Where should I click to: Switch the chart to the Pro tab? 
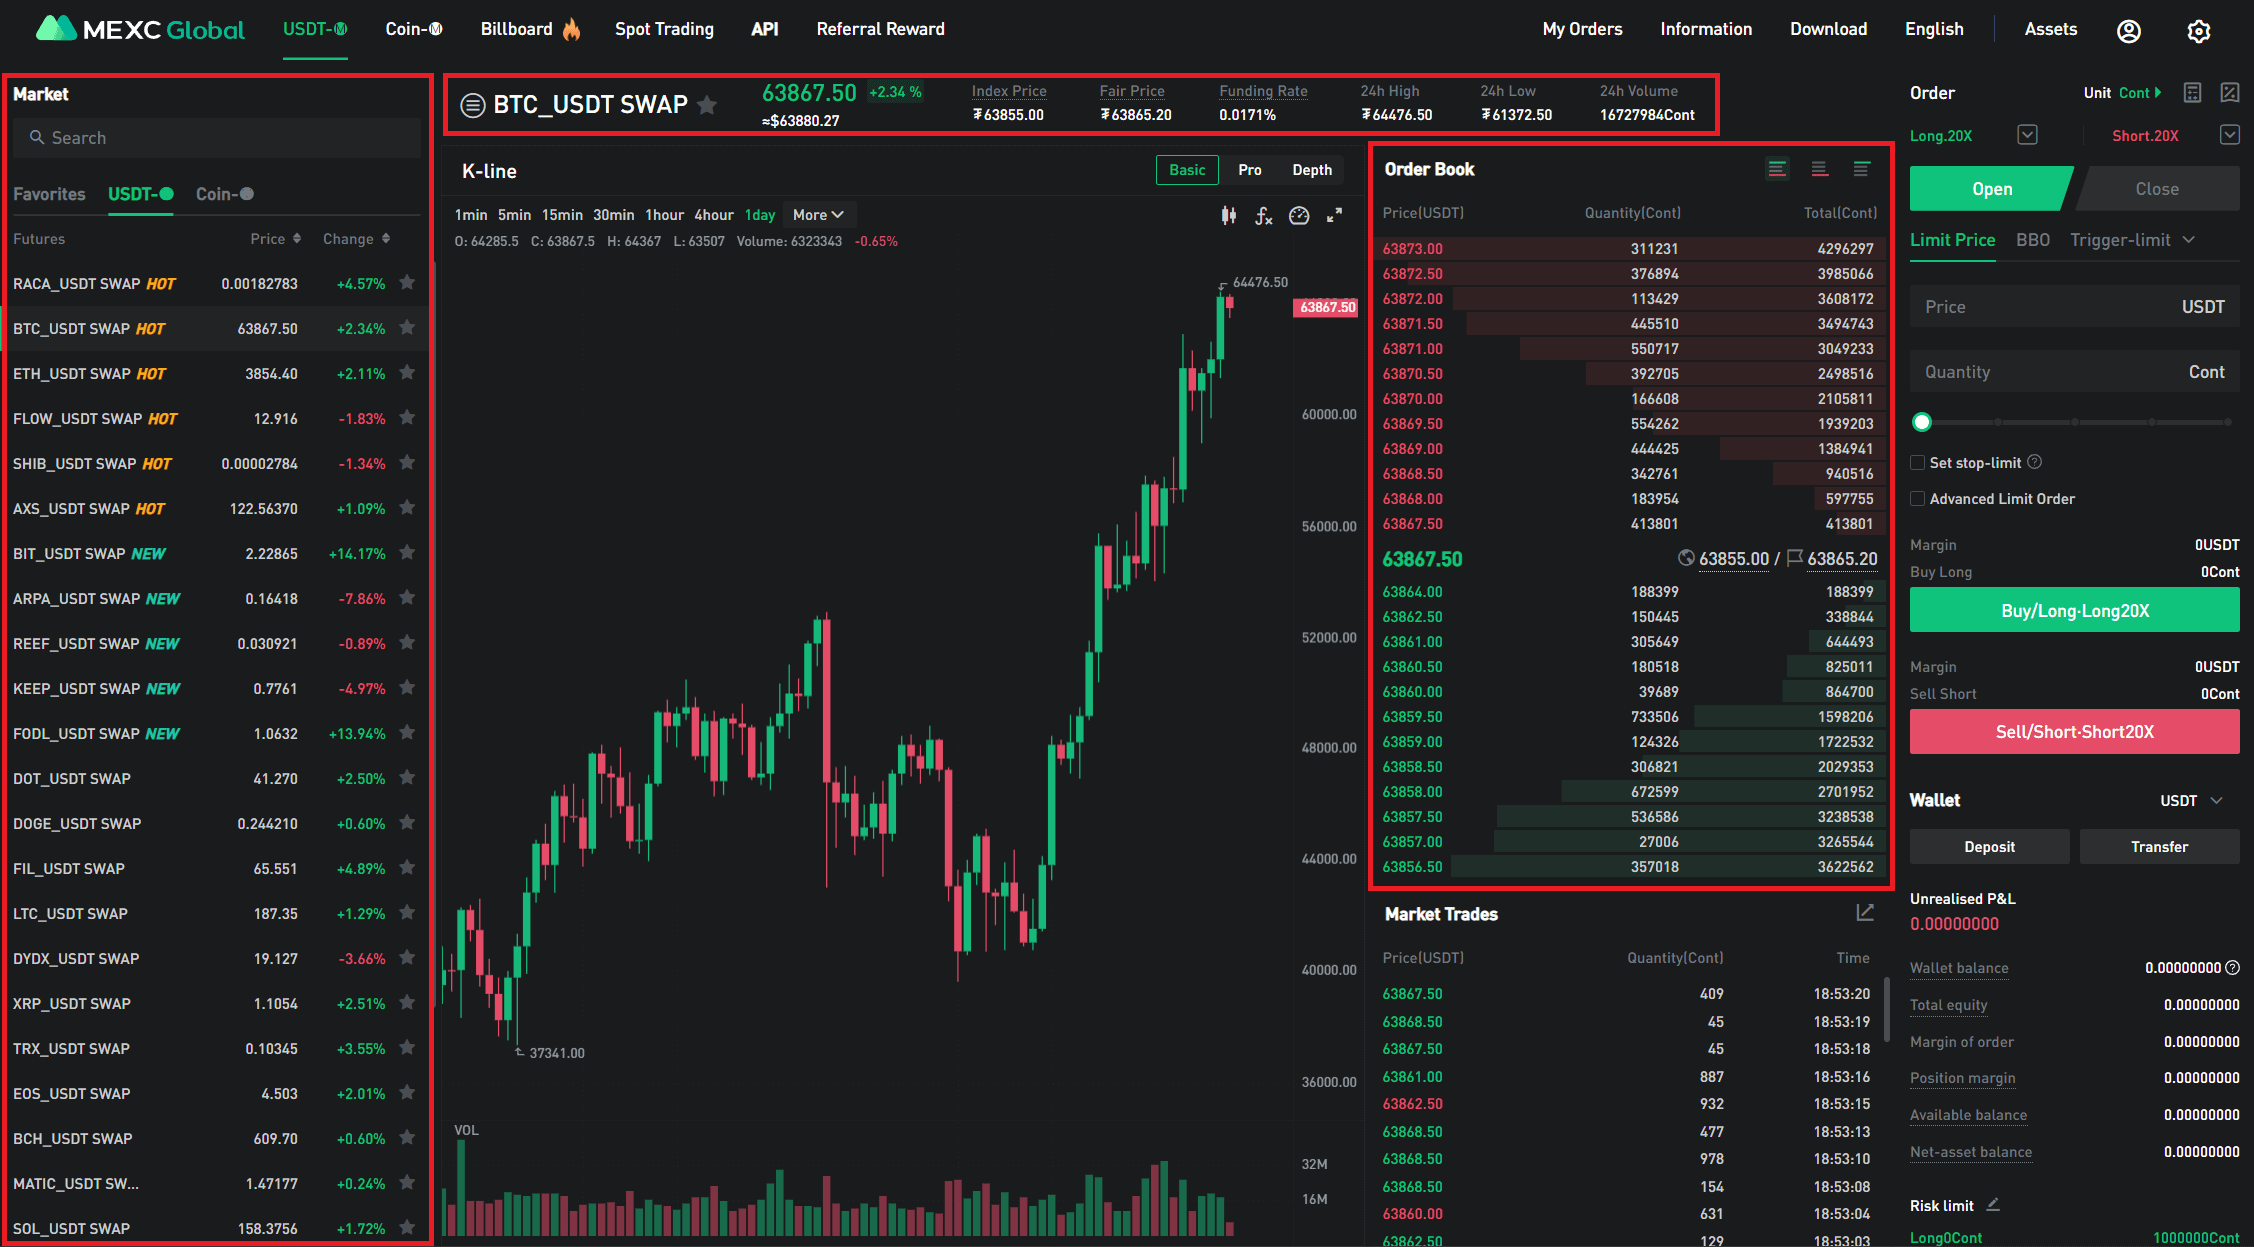[1249, 169]
